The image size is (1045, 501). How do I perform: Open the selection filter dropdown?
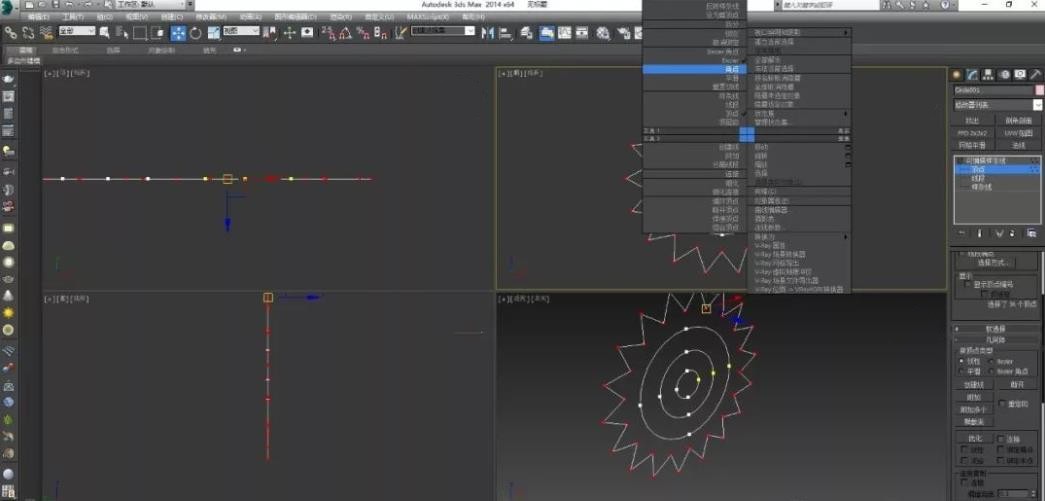click(x=77, y=32)
